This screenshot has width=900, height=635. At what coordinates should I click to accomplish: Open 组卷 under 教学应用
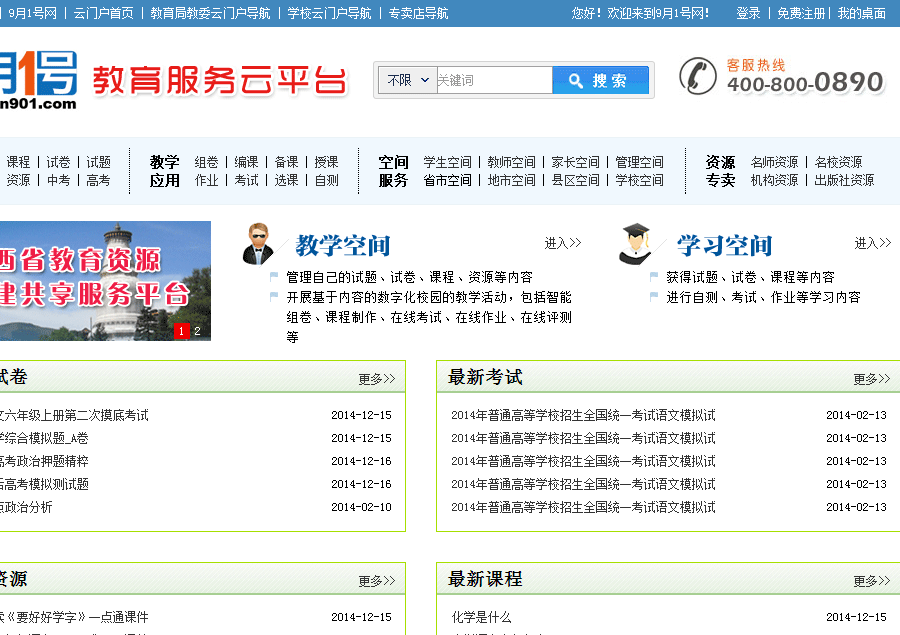pos(206,162)
